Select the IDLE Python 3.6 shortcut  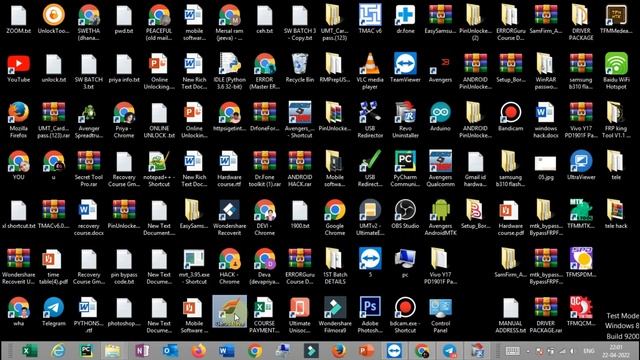coord(229,71)
